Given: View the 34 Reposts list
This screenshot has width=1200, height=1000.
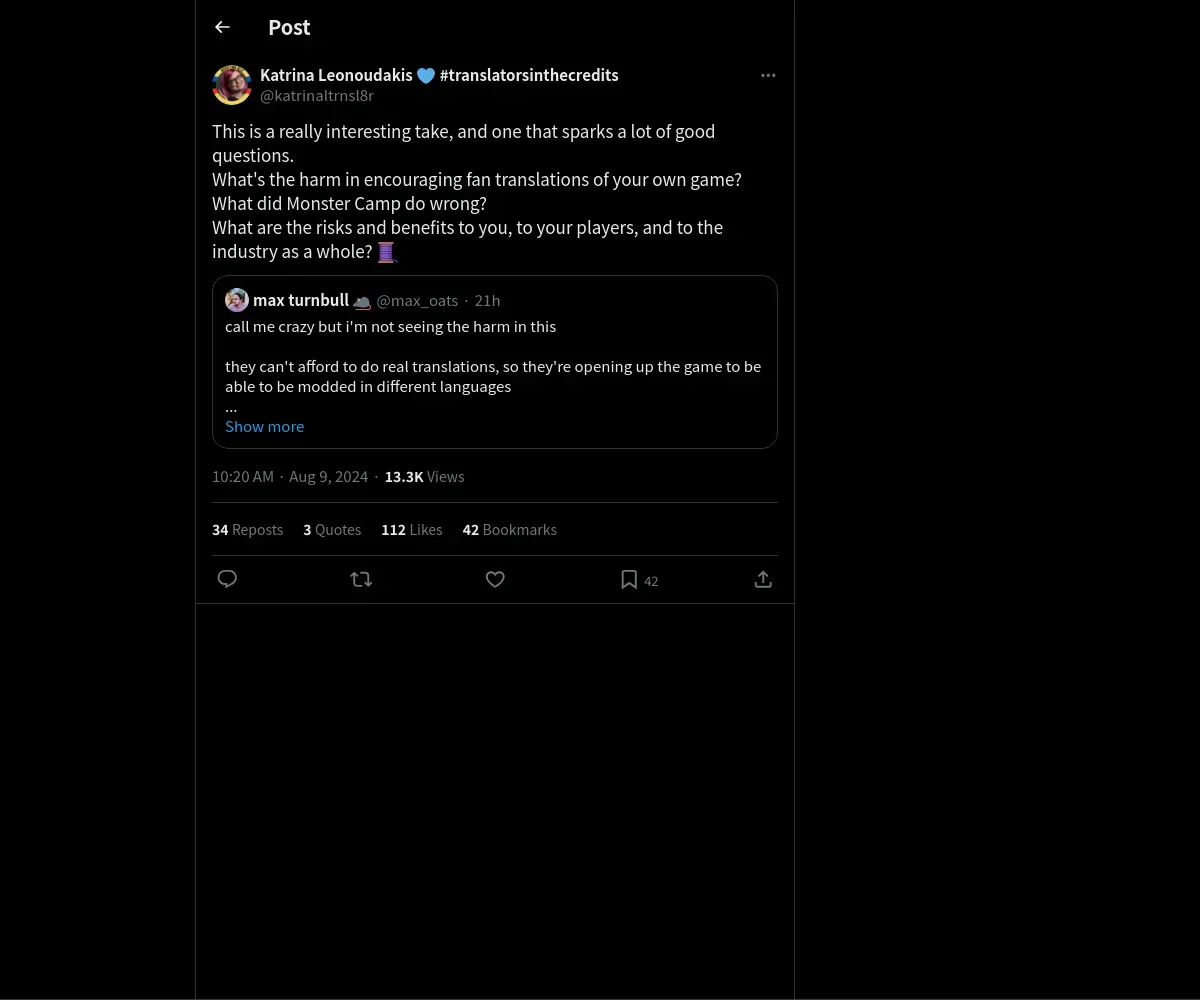Looking at the screenshot, I should [x=247, y=529].
